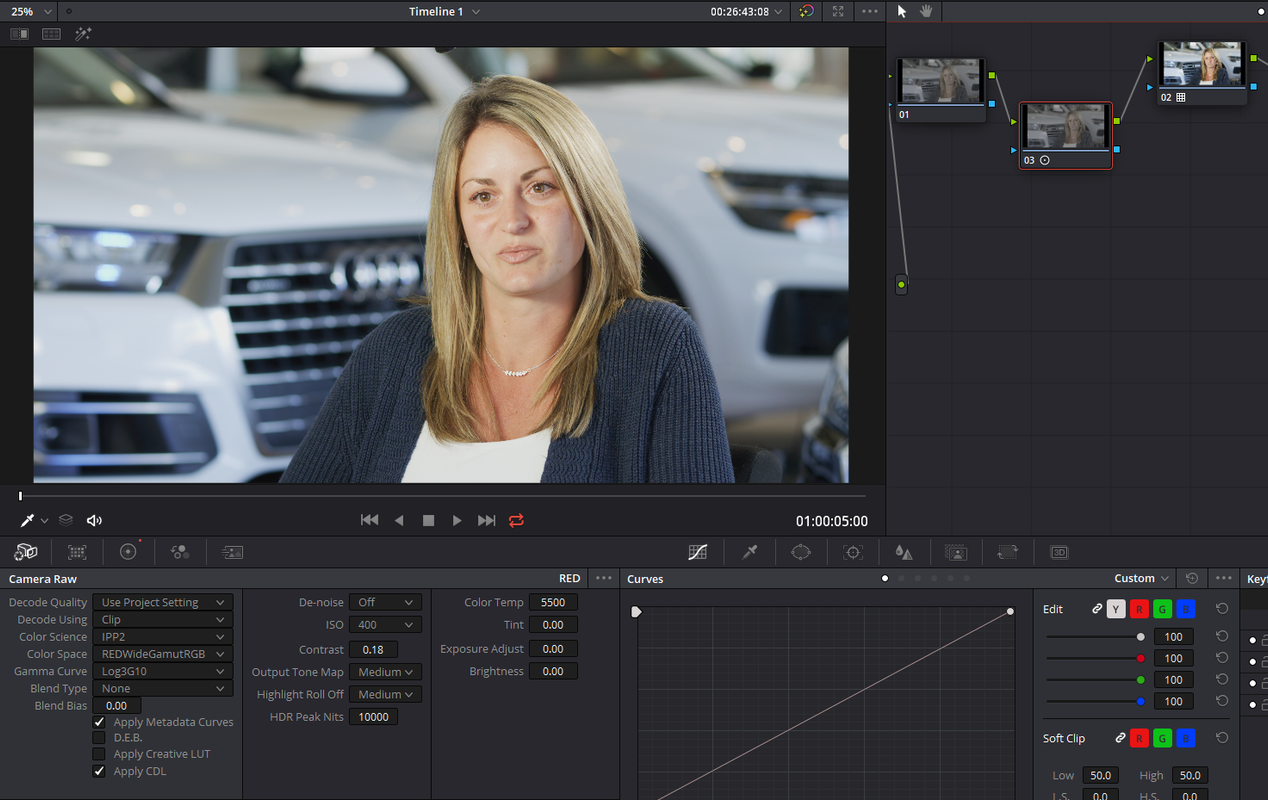Viewport: 1268px width, 800px height.
Task: Enable Apply Creative LUT checkbox
Action: 99,754
